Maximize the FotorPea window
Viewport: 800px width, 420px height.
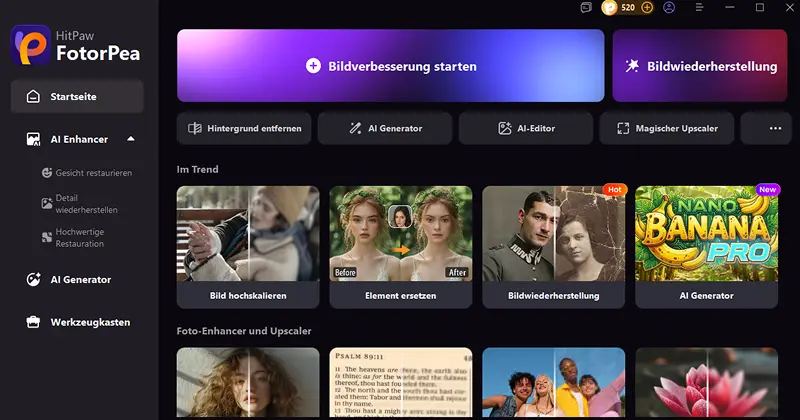(760, 8)
